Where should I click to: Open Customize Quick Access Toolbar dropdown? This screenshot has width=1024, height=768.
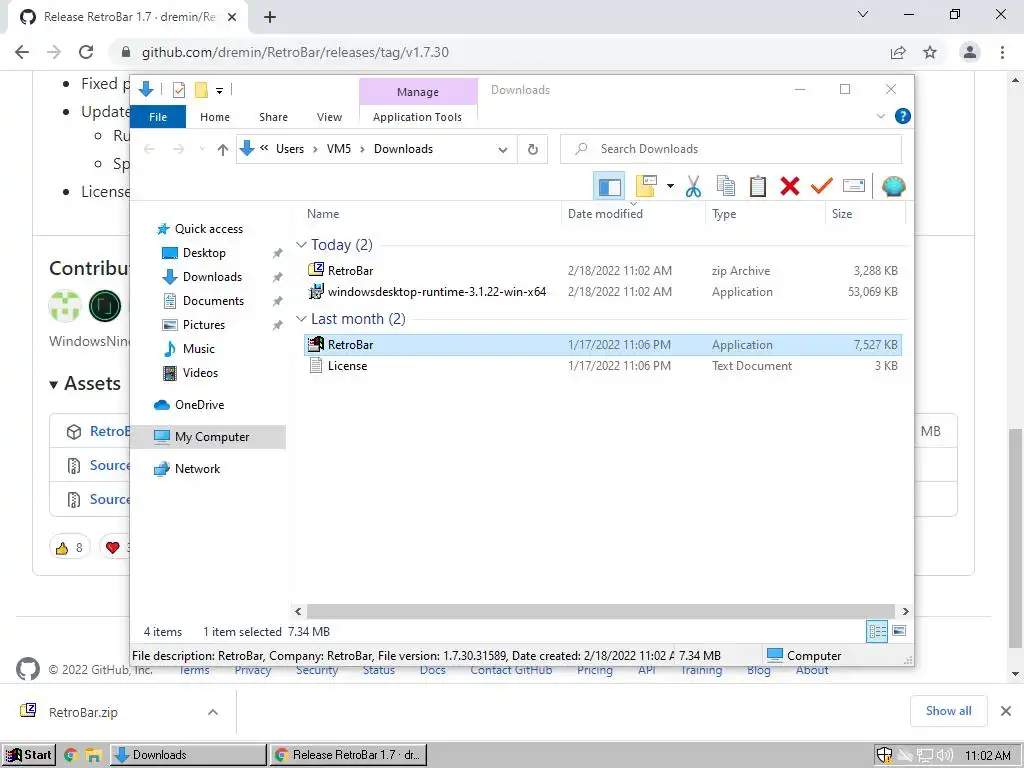pos(219,91)
